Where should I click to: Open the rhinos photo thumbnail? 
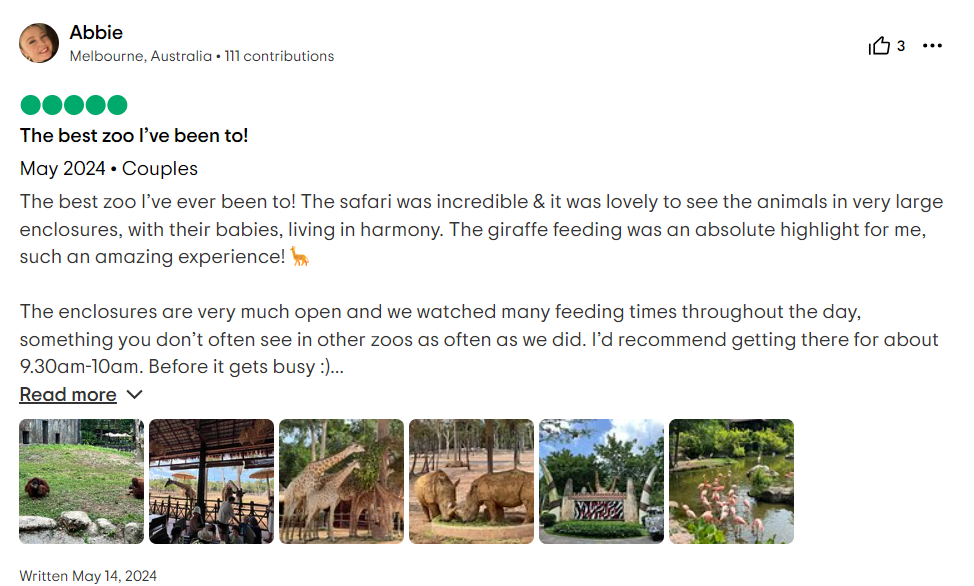(x=471, y=481)
